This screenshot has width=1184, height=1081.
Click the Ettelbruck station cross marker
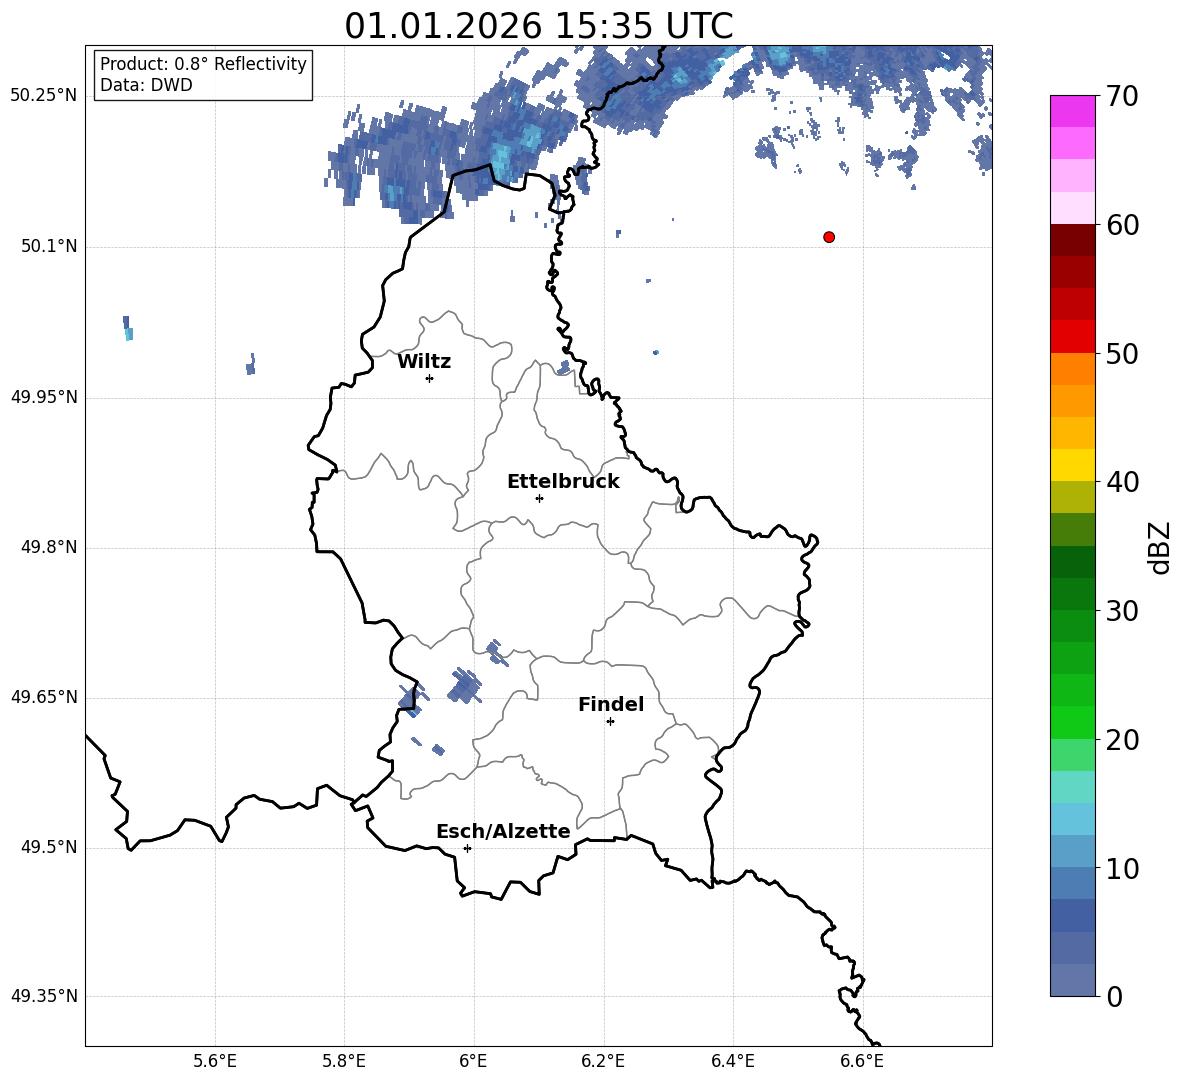pyautogui.click(x=539, y=498)
